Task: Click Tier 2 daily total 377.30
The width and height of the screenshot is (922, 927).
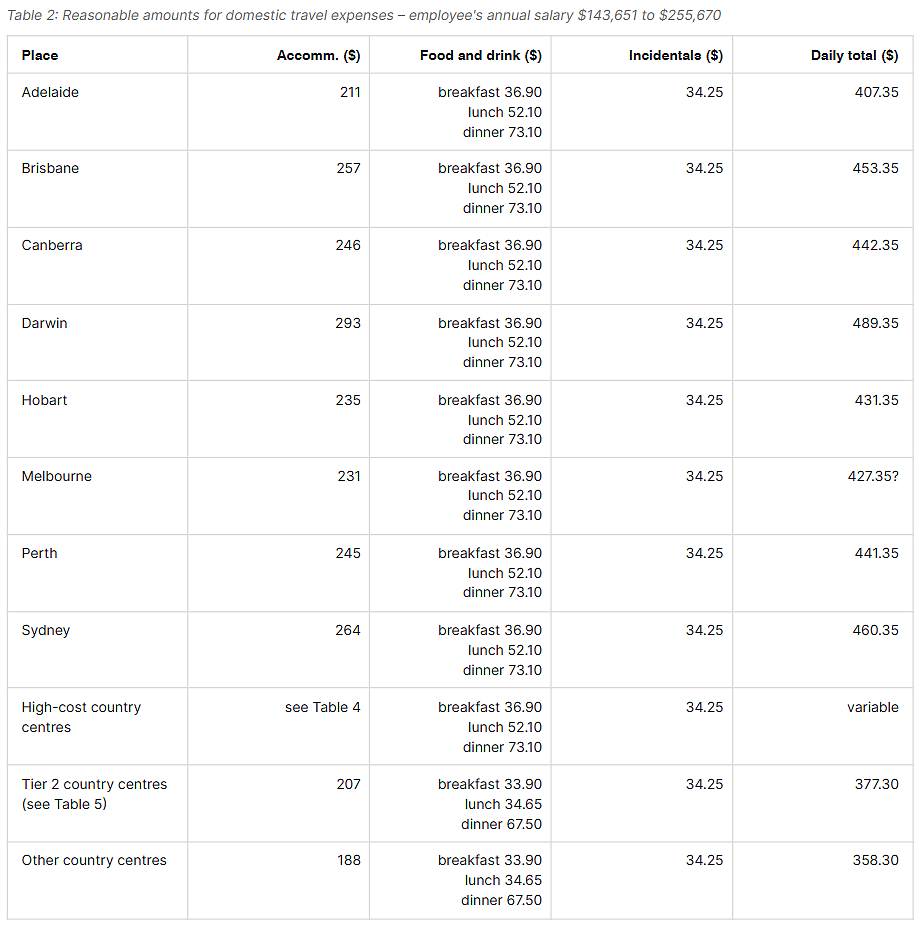Action: tap(876, 785)
